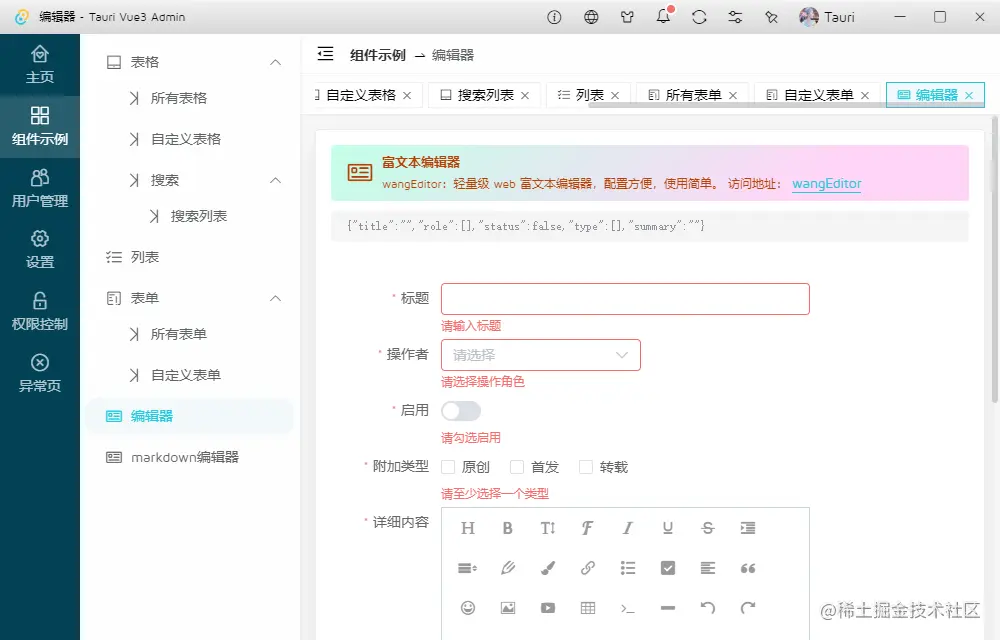1000x640 pixels.
Task: Open markdown编辑器 menu item
Action: point(189,457)
